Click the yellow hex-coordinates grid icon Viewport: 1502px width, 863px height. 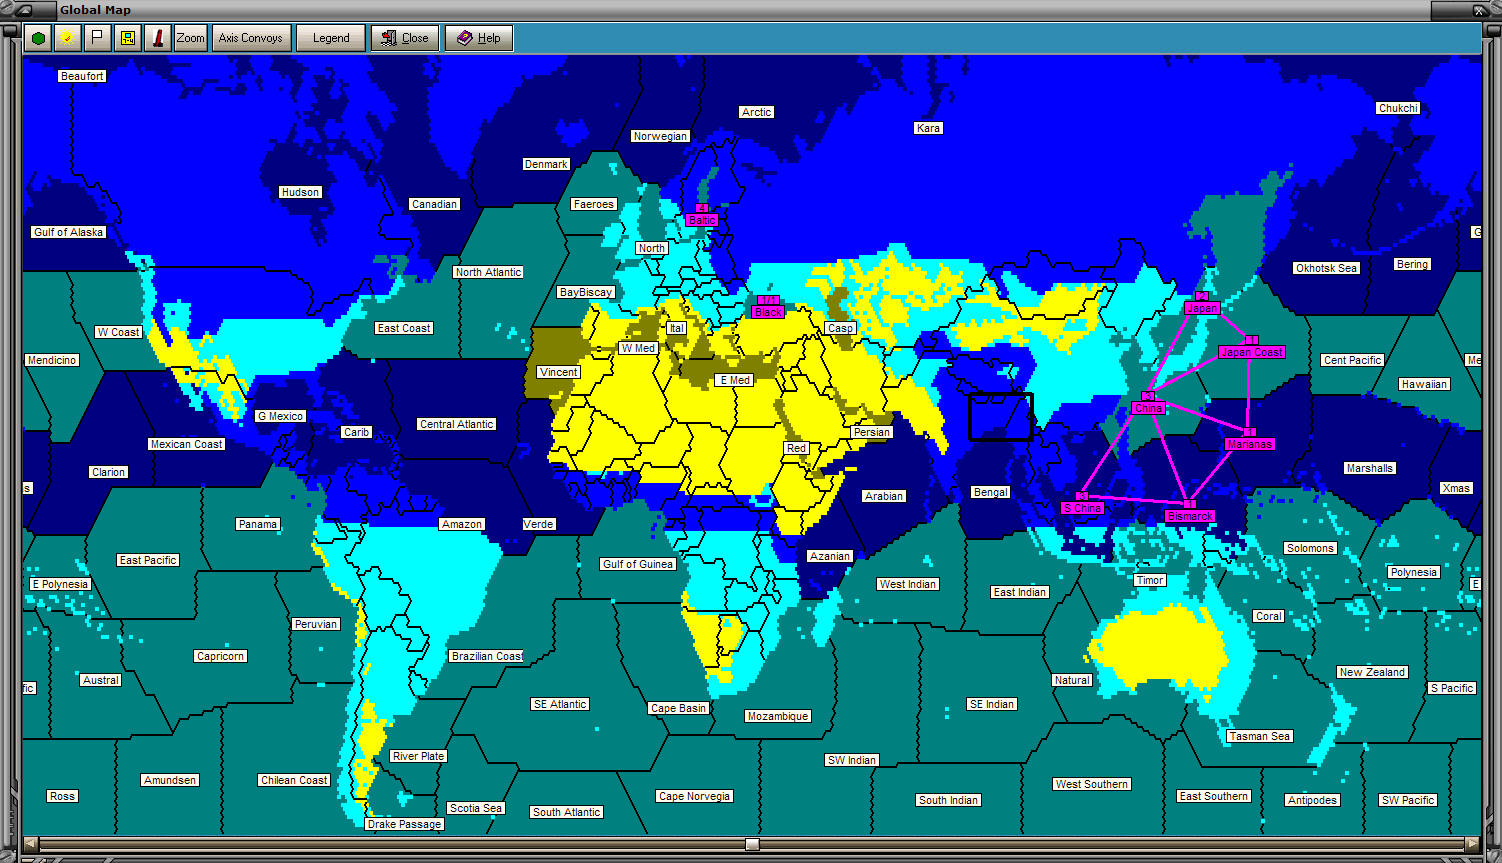(x=126, y=37)
